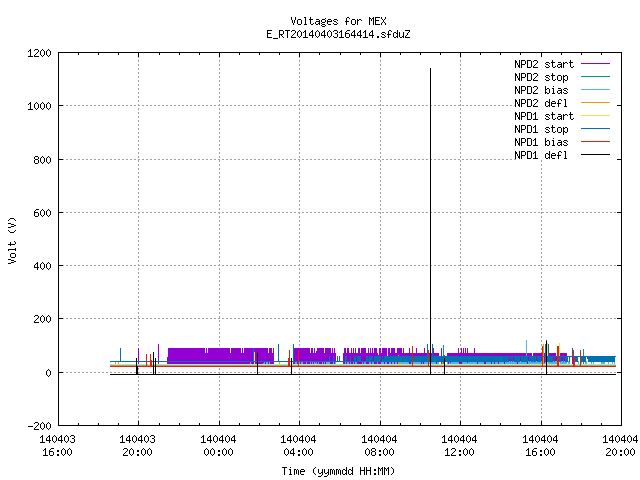Select the 'NPD1 defl' legend label
This screenshot has height=480, width=640.
tap(541, 155)
